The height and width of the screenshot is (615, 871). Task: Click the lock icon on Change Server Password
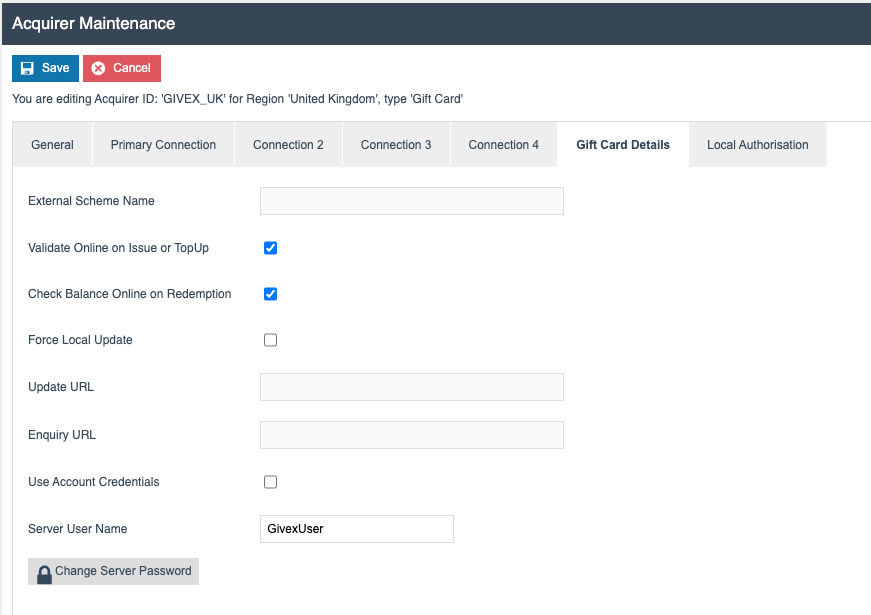click(x=44, y=571)
